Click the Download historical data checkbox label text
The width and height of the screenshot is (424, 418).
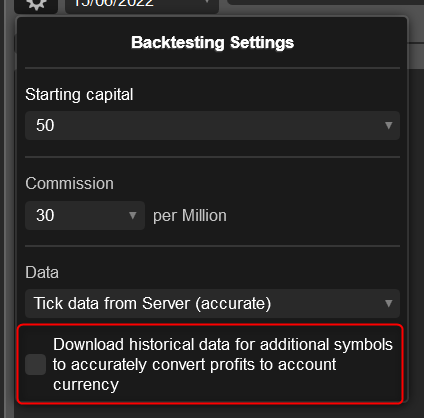point(223,364)
